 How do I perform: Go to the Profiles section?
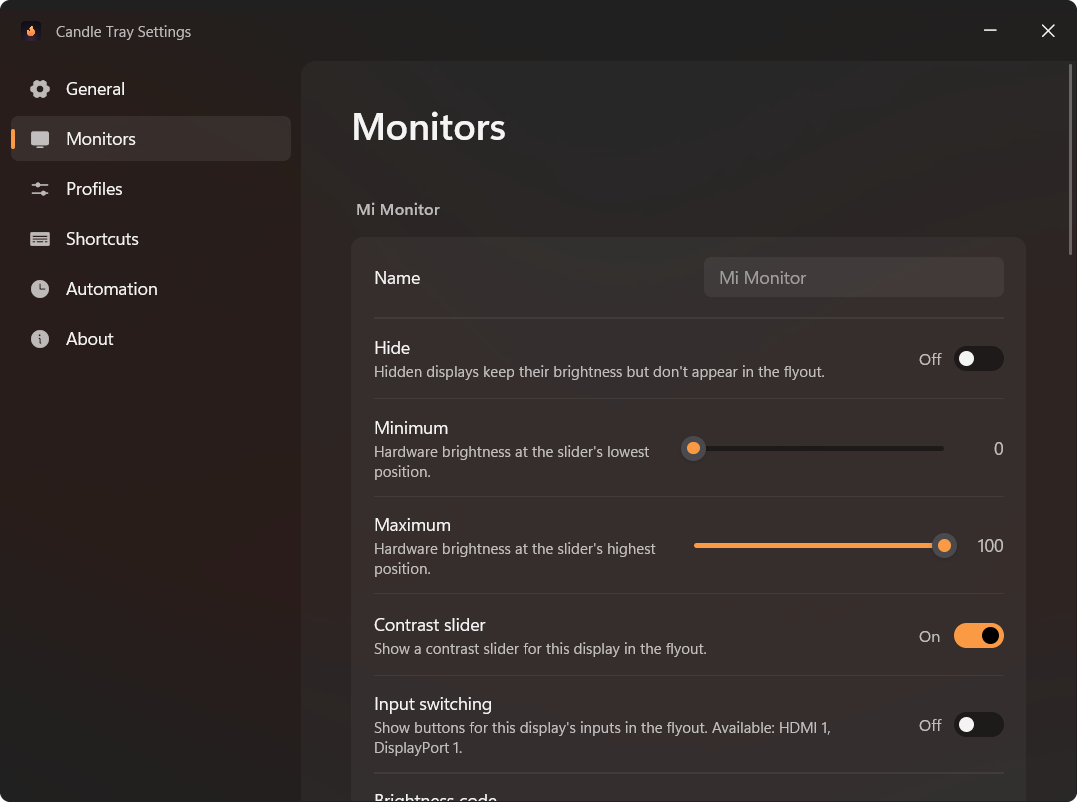click(151, 189)
